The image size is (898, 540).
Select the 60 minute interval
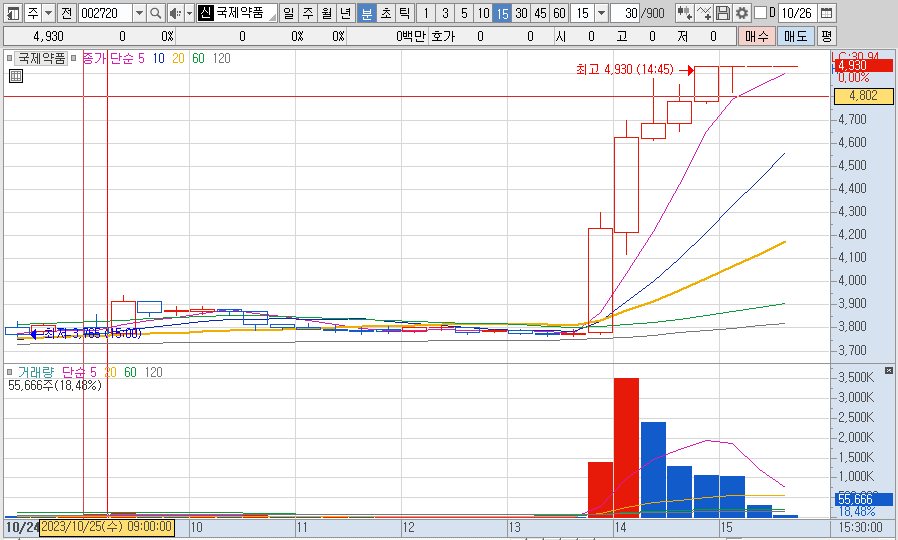point(560,13)
